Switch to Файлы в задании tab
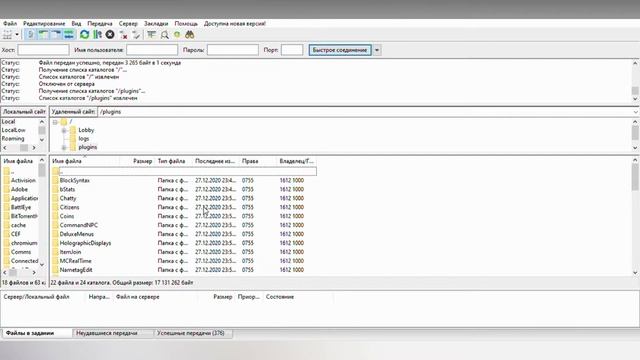 click(x=37, y=333)
